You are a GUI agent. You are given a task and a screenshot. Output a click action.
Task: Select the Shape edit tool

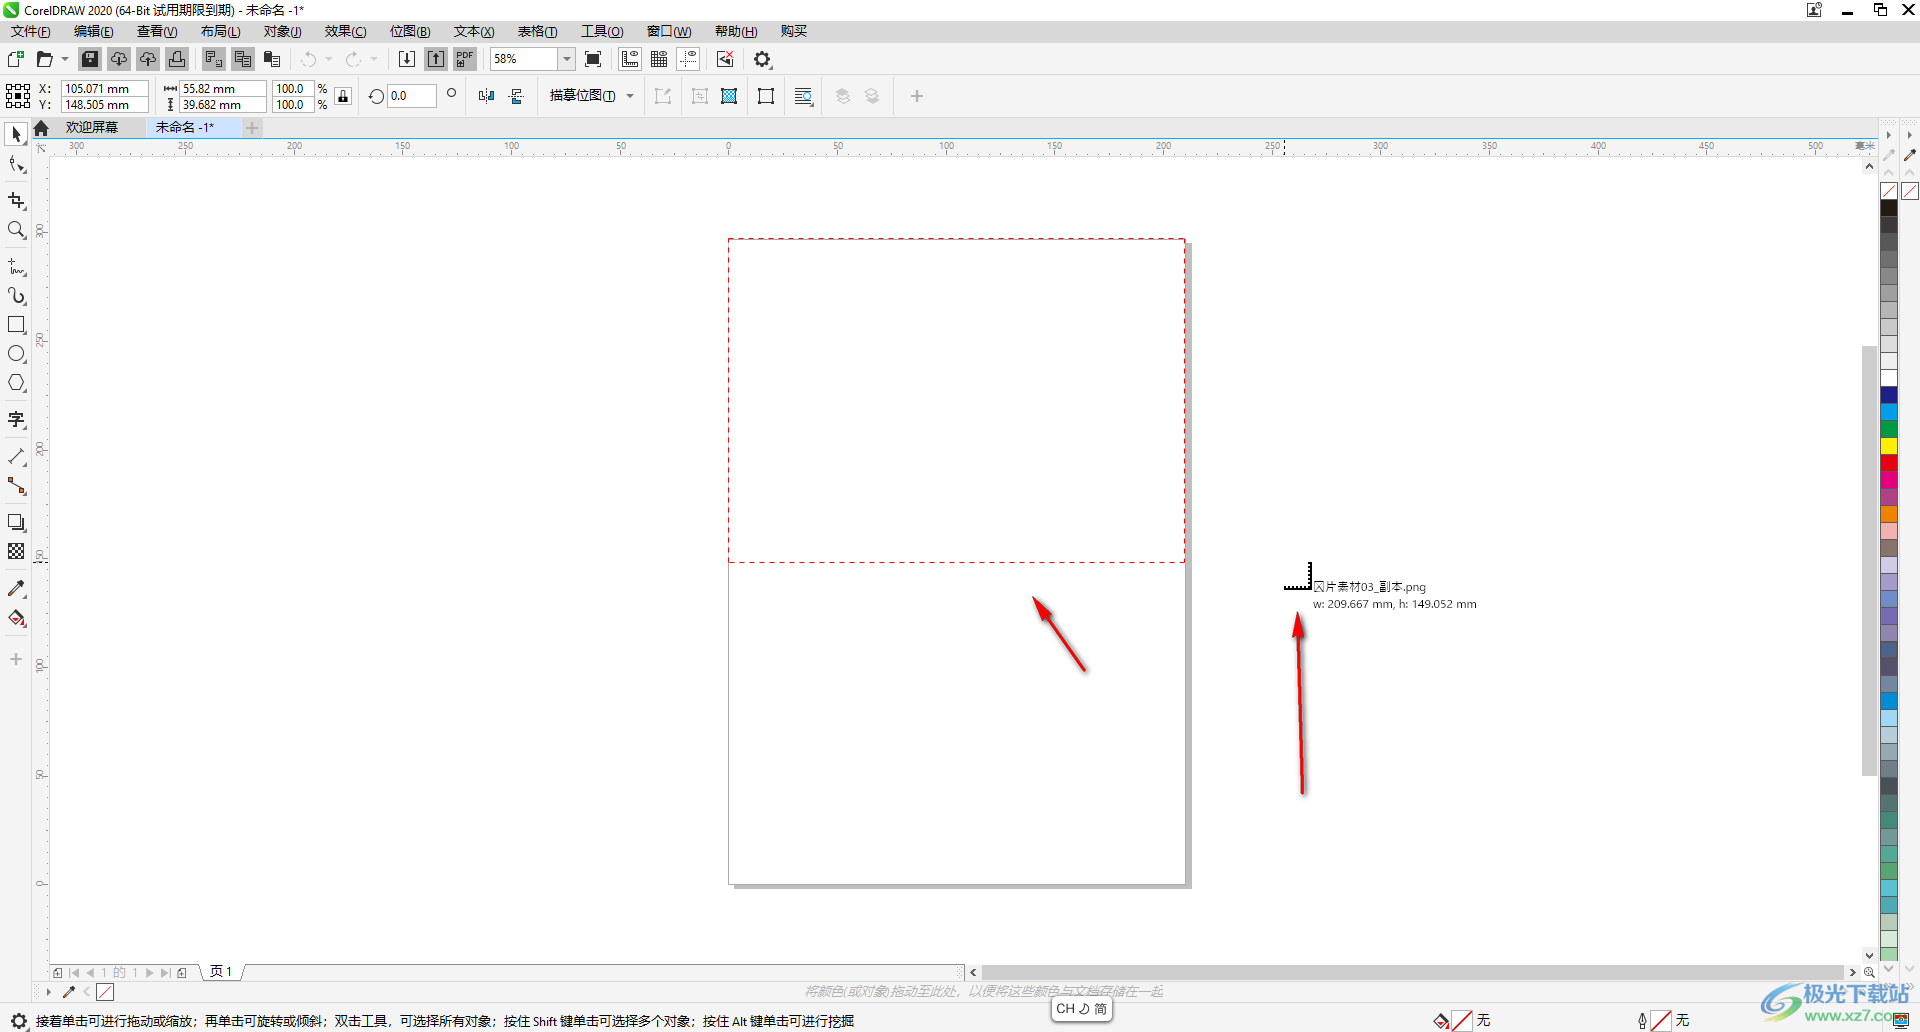16,166
